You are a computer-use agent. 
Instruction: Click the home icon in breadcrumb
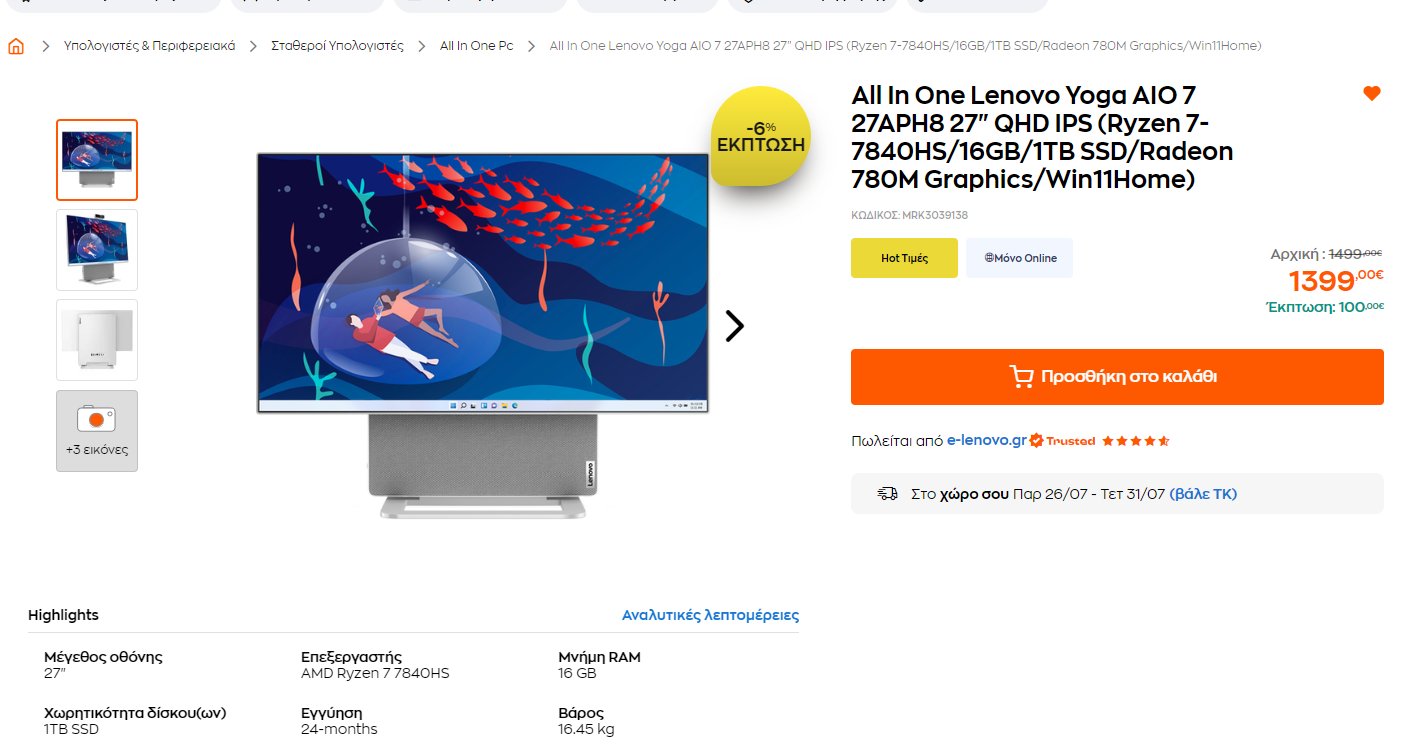[16, 46]
